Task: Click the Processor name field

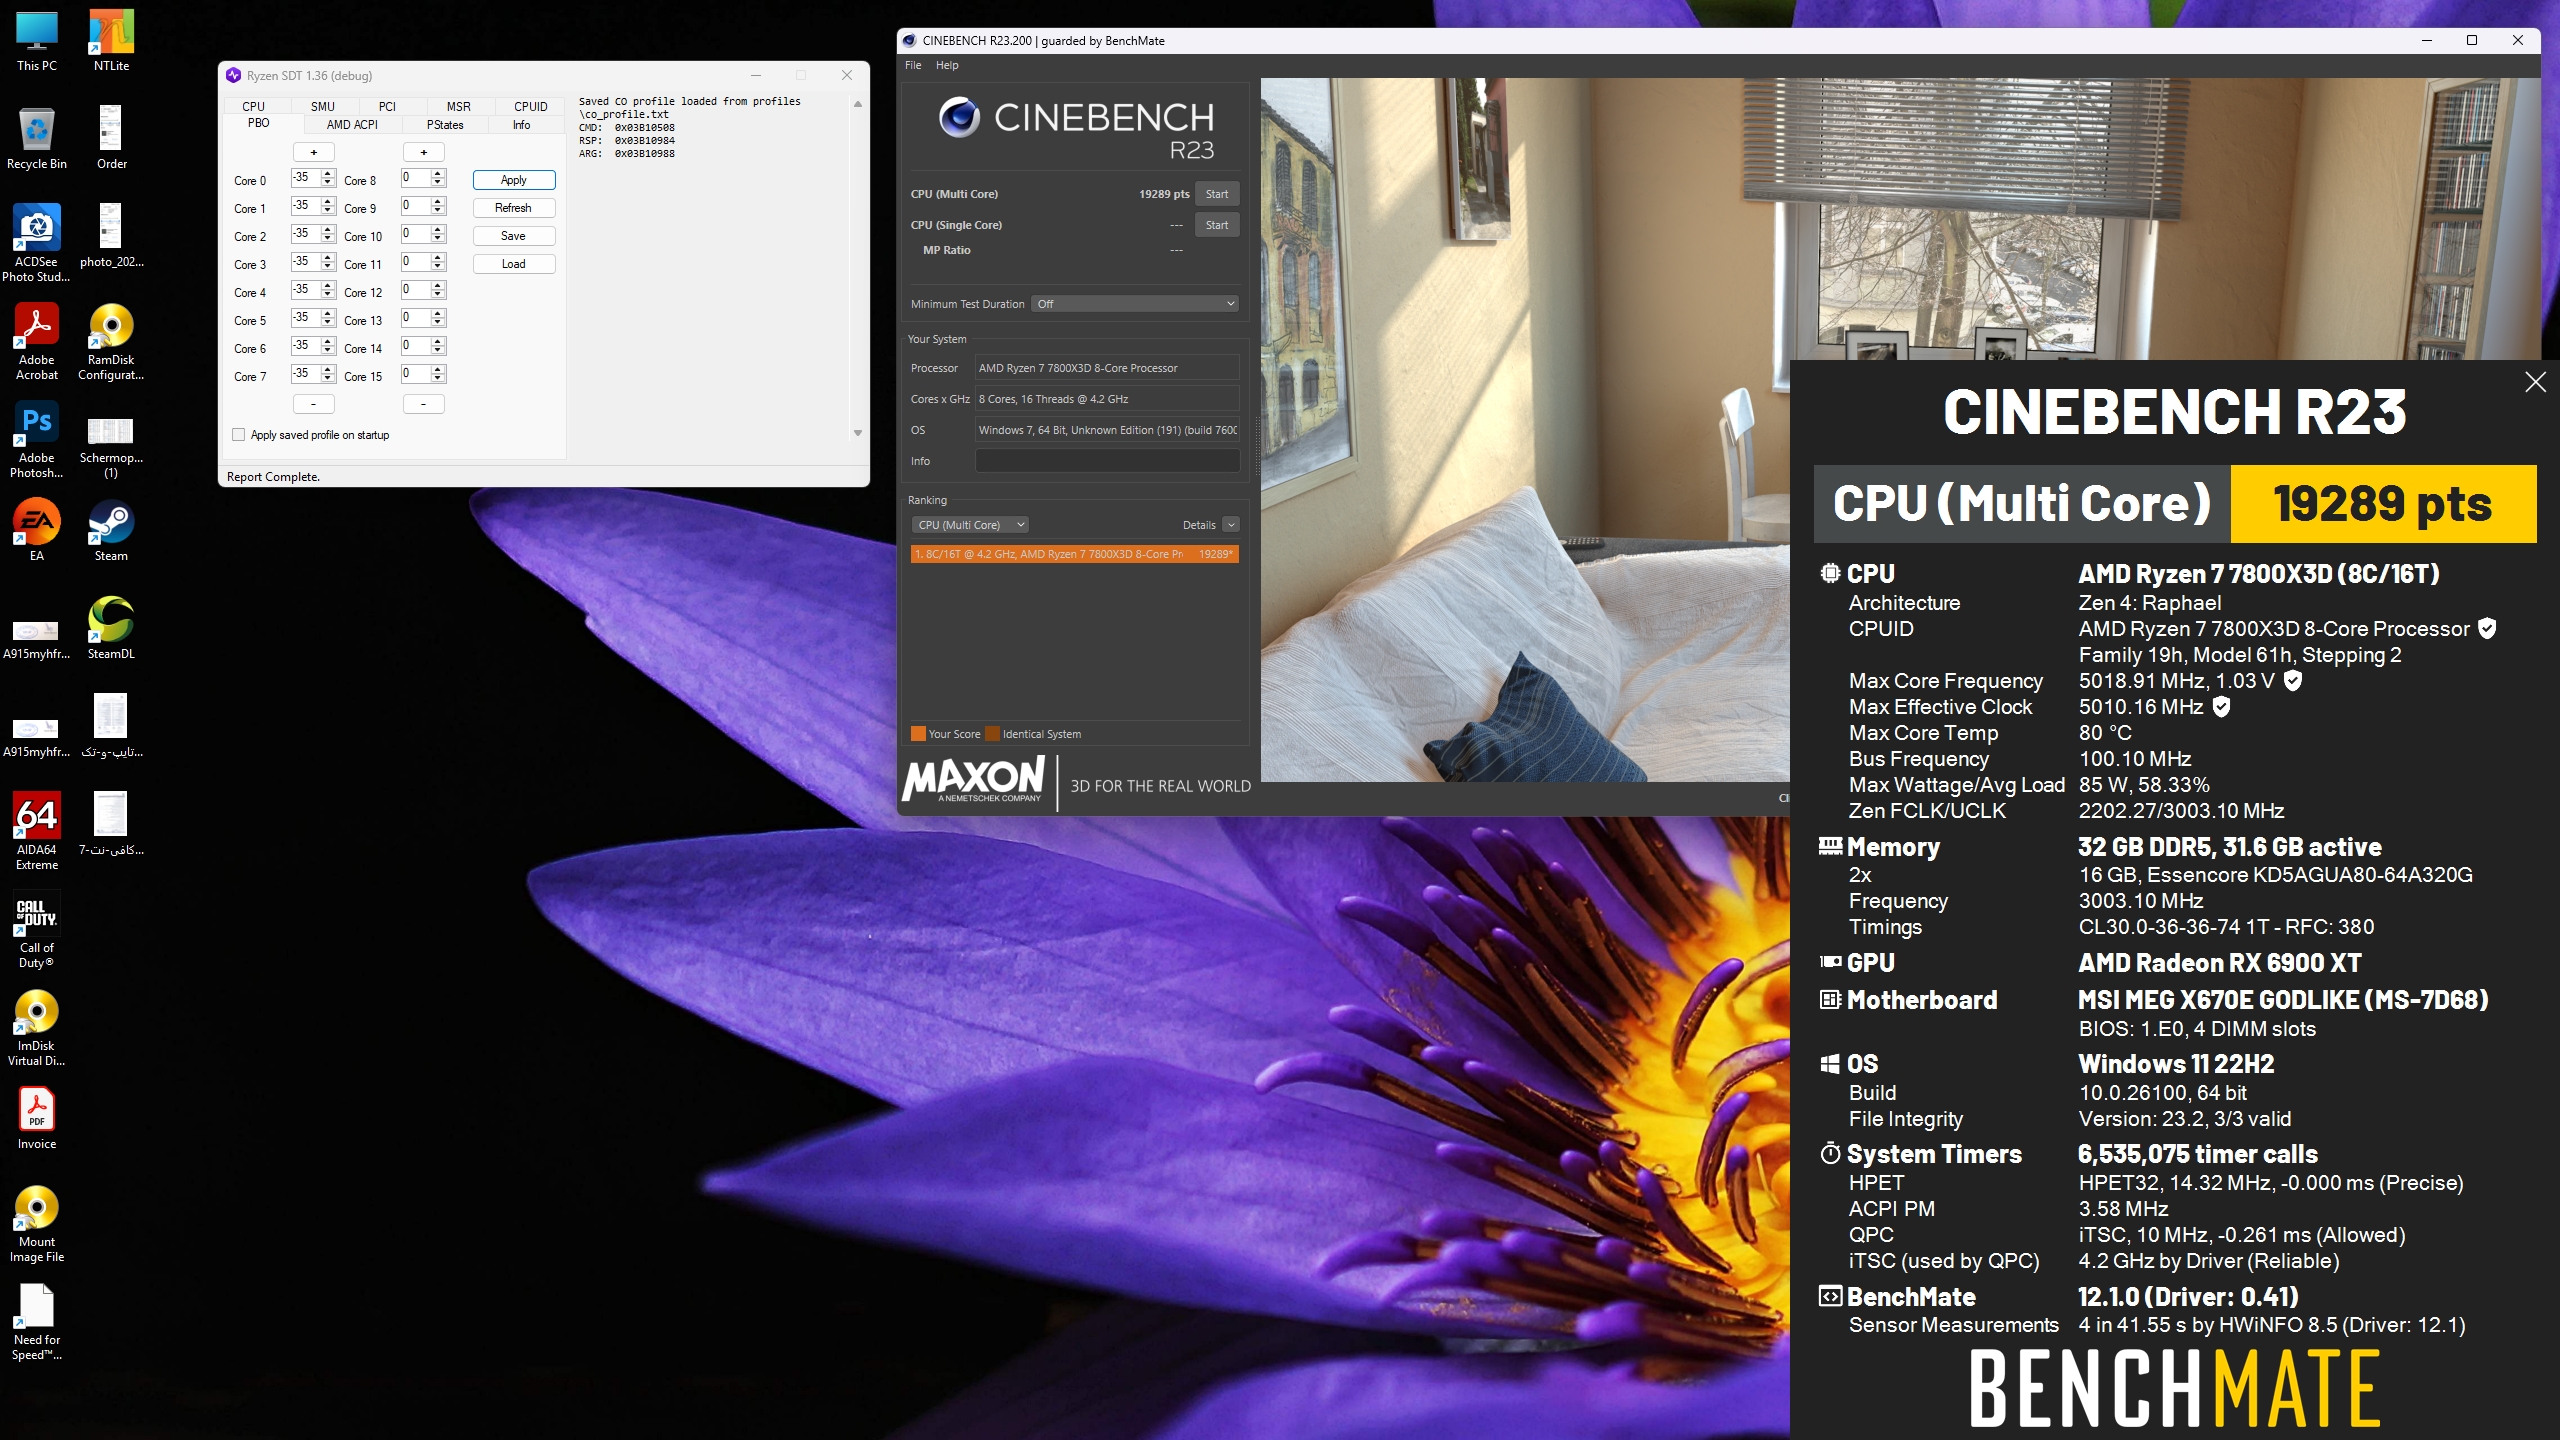Action: [1107, 368]
